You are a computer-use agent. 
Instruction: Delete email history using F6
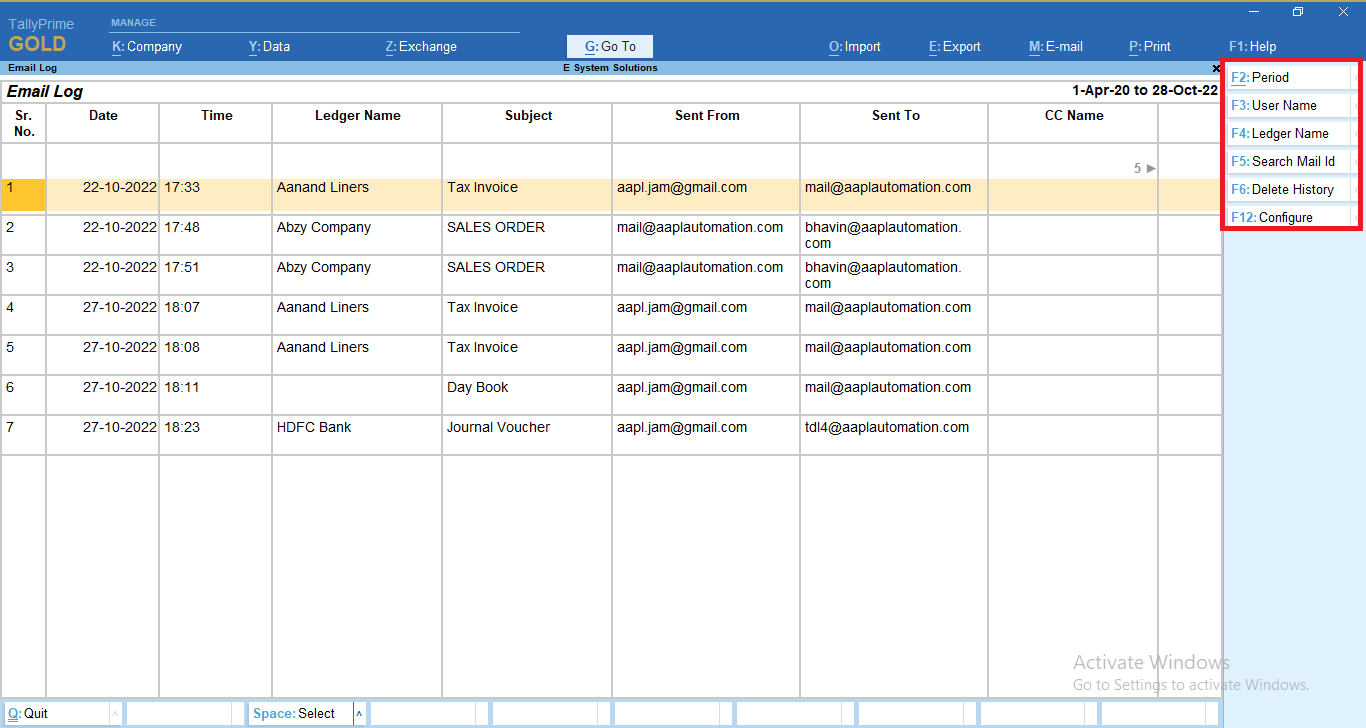click(x=1286, y=189)
